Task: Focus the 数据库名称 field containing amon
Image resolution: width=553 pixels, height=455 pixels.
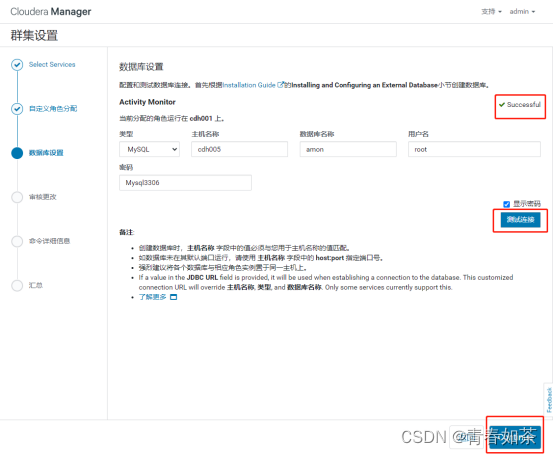Action: coord(348,149)
